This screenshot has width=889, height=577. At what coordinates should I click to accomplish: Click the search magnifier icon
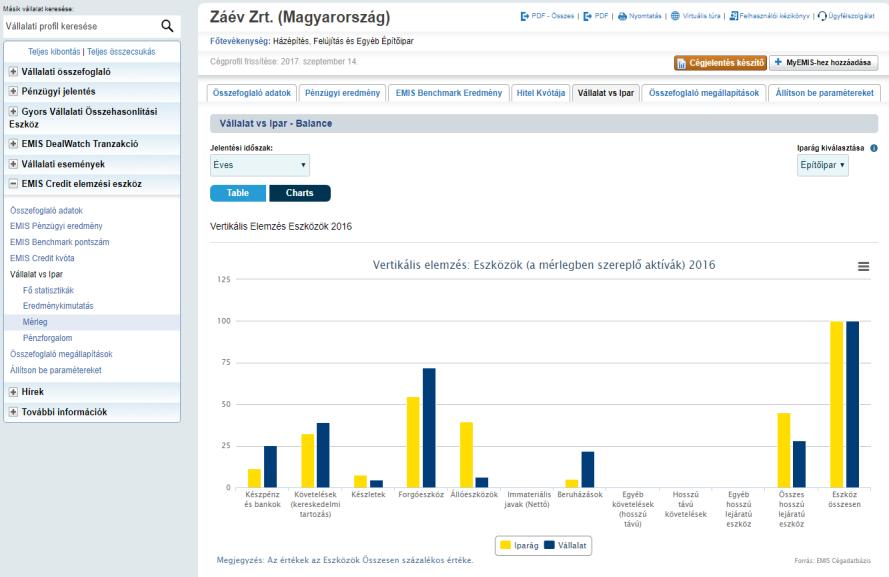[x=167, y=26]
